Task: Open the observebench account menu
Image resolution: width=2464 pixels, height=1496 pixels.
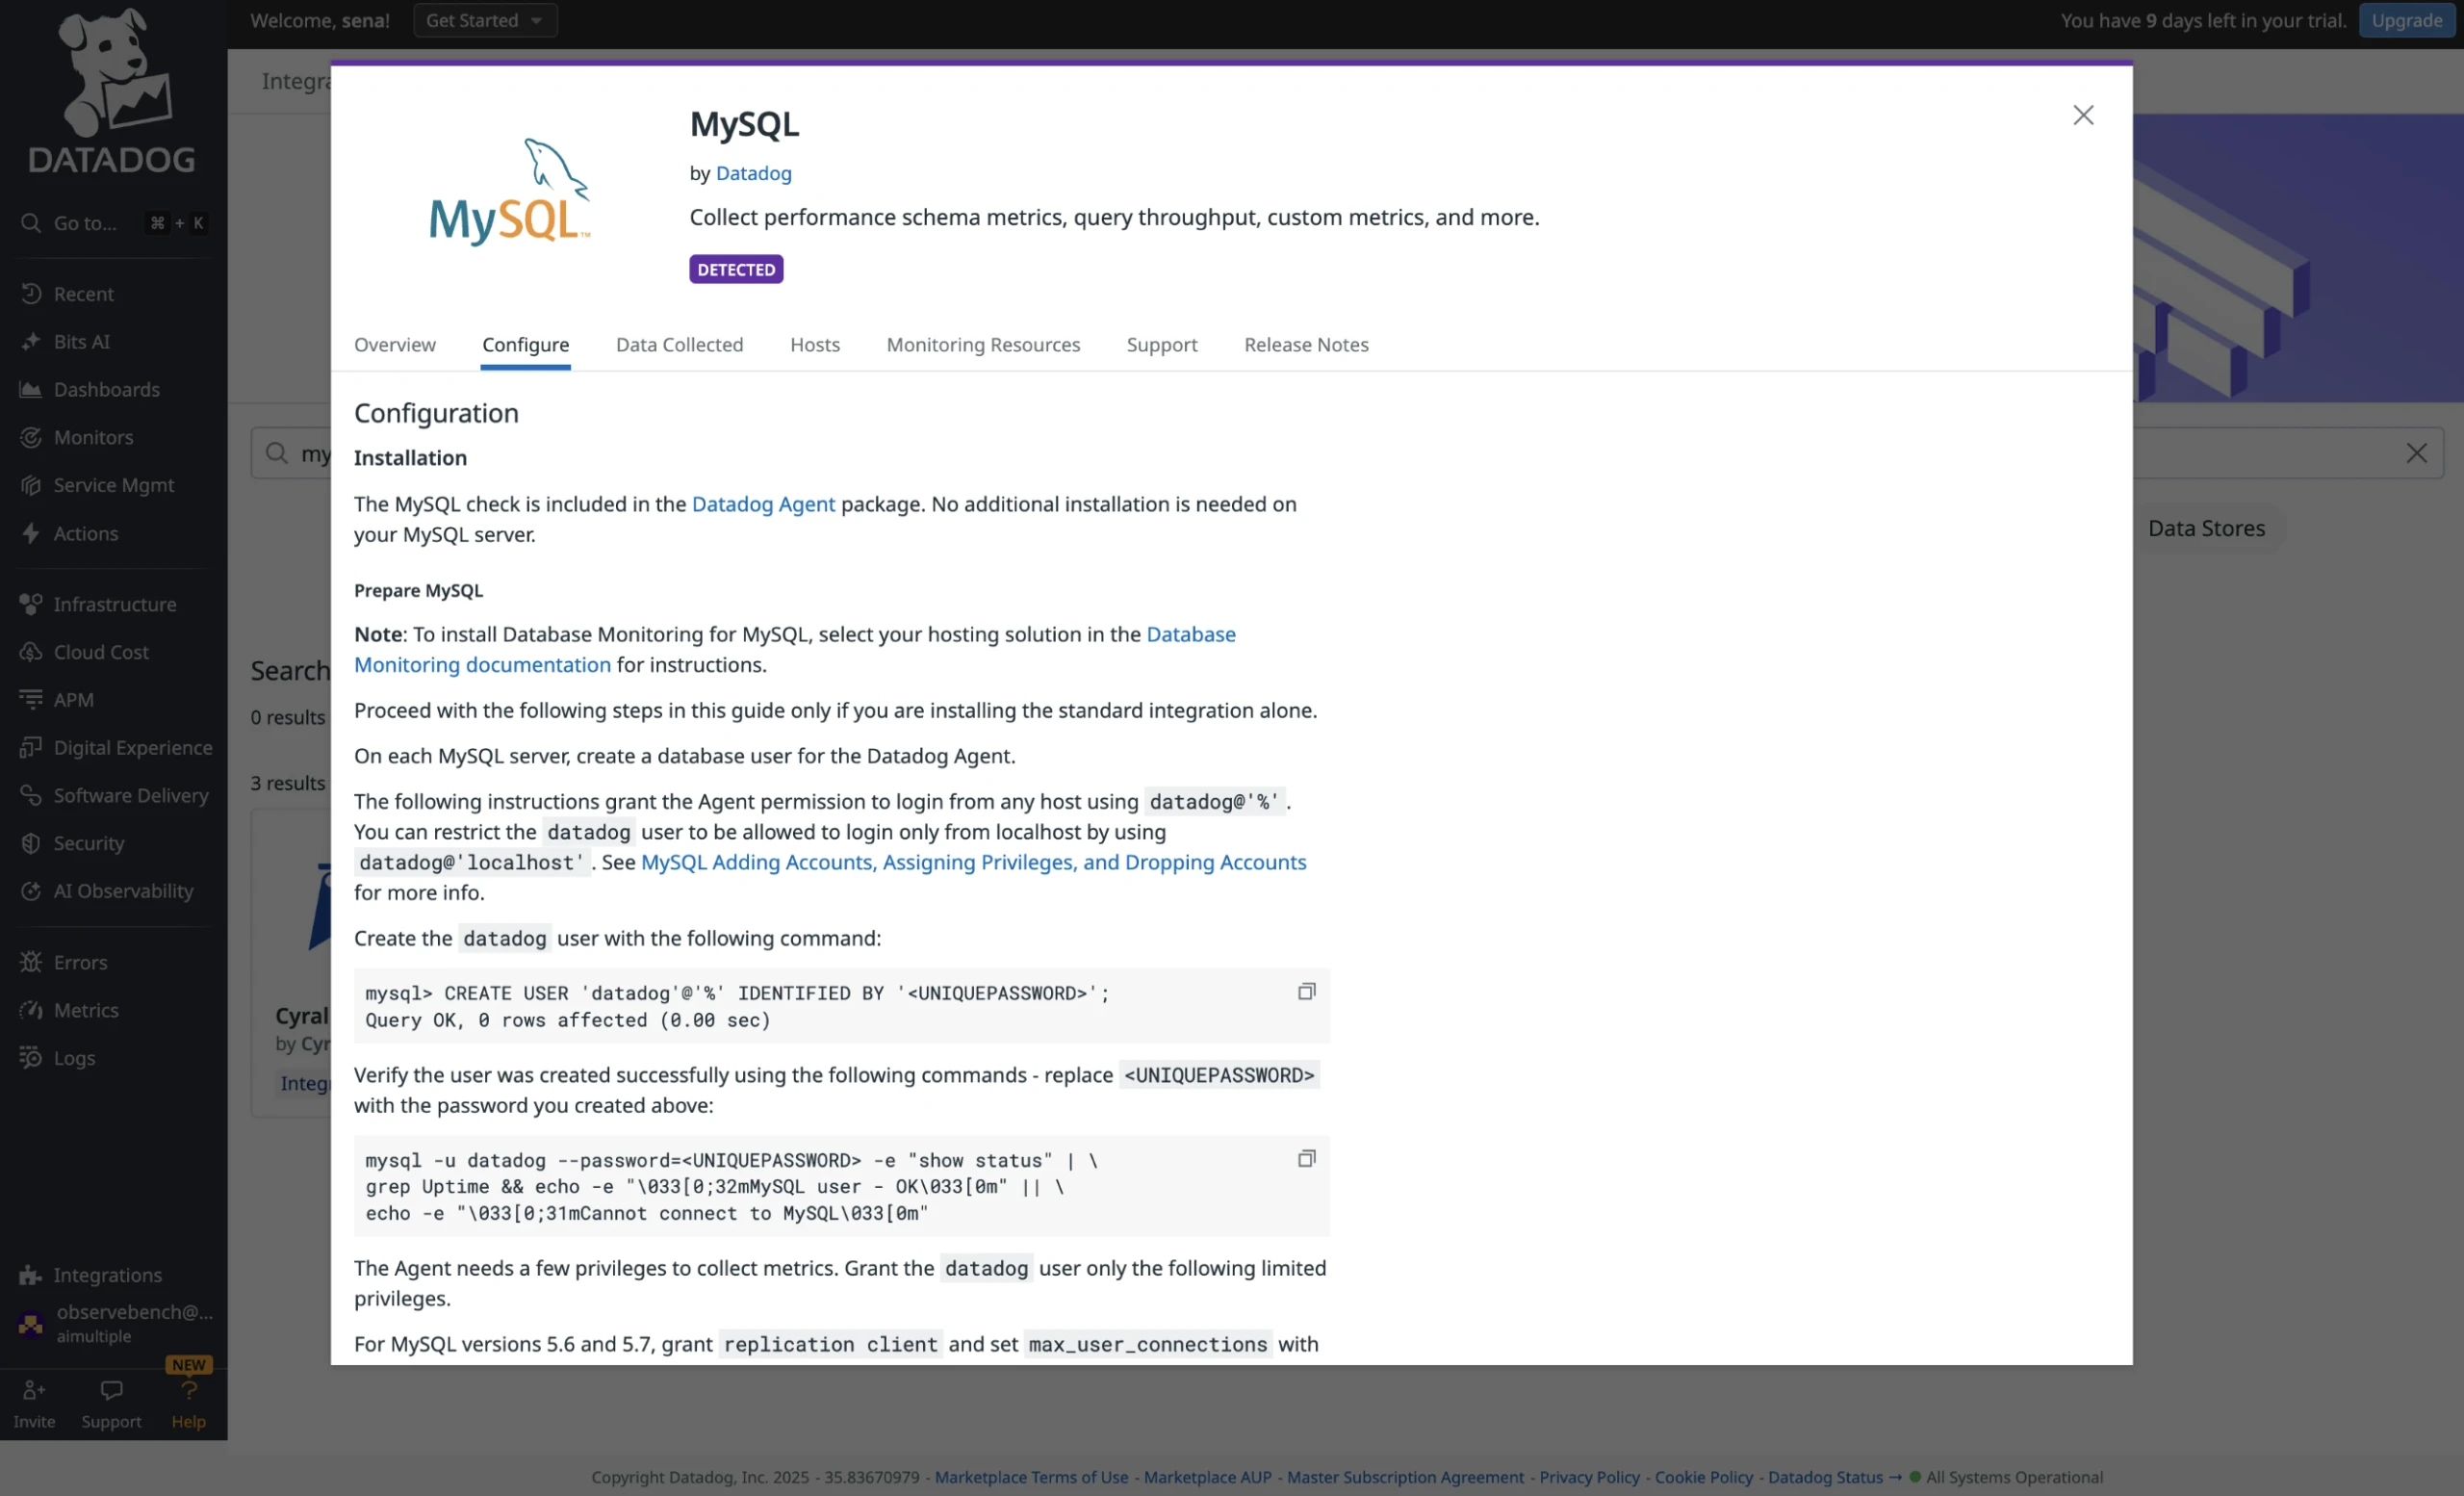Action: [x=114, y=1323]
